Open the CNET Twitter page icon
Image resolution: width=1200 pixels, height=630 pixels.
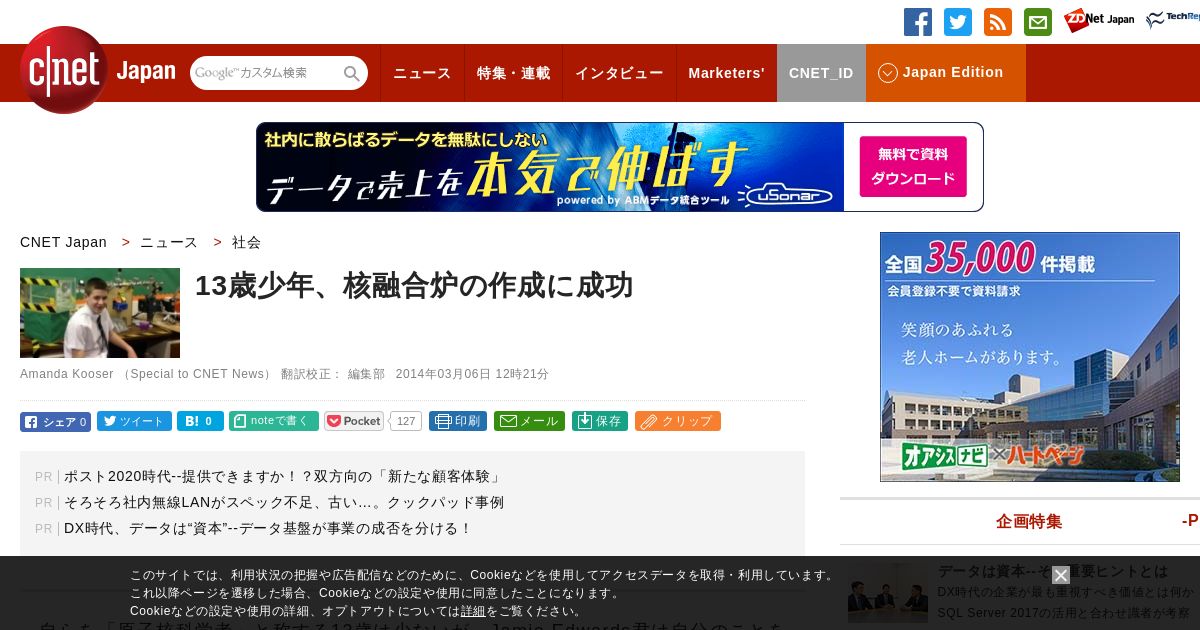[958, 22]
